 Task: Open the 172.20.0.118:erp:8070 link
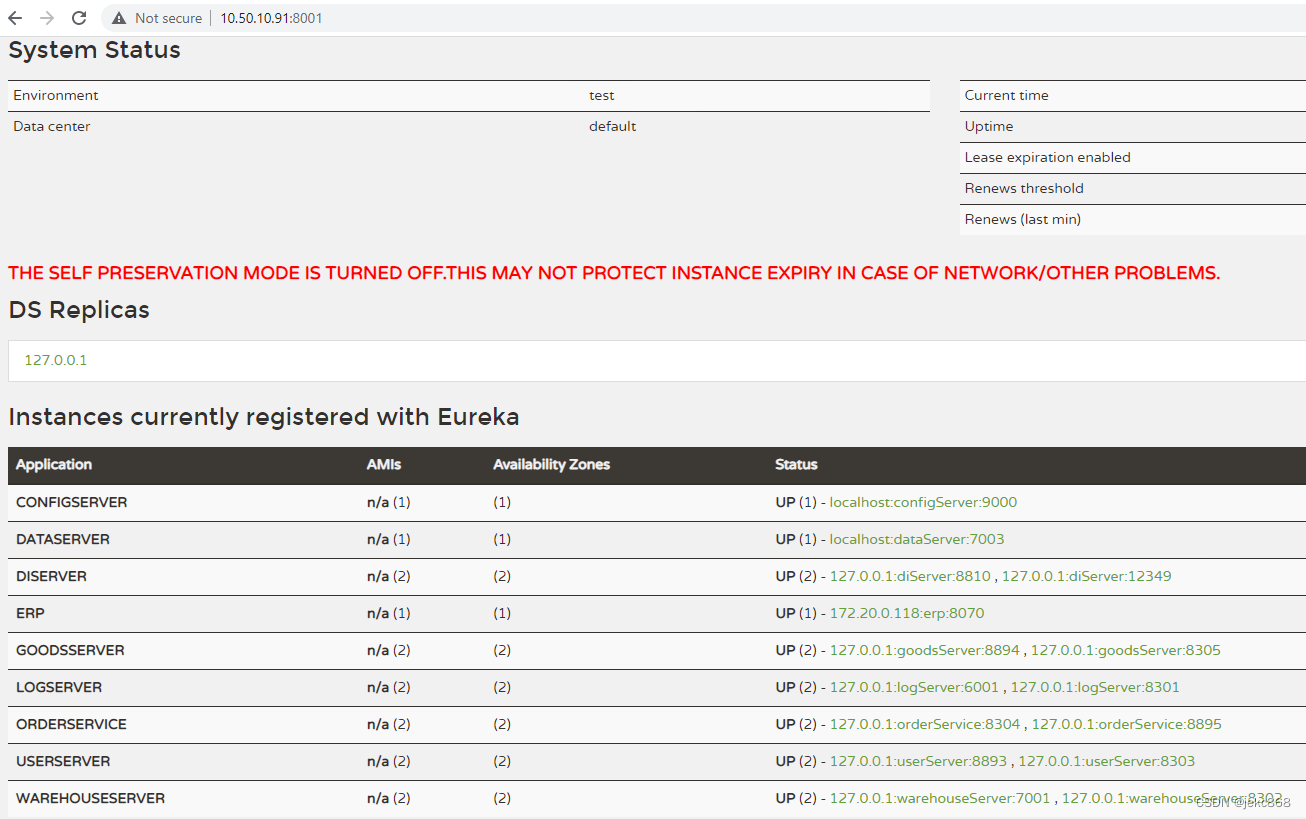907,613
